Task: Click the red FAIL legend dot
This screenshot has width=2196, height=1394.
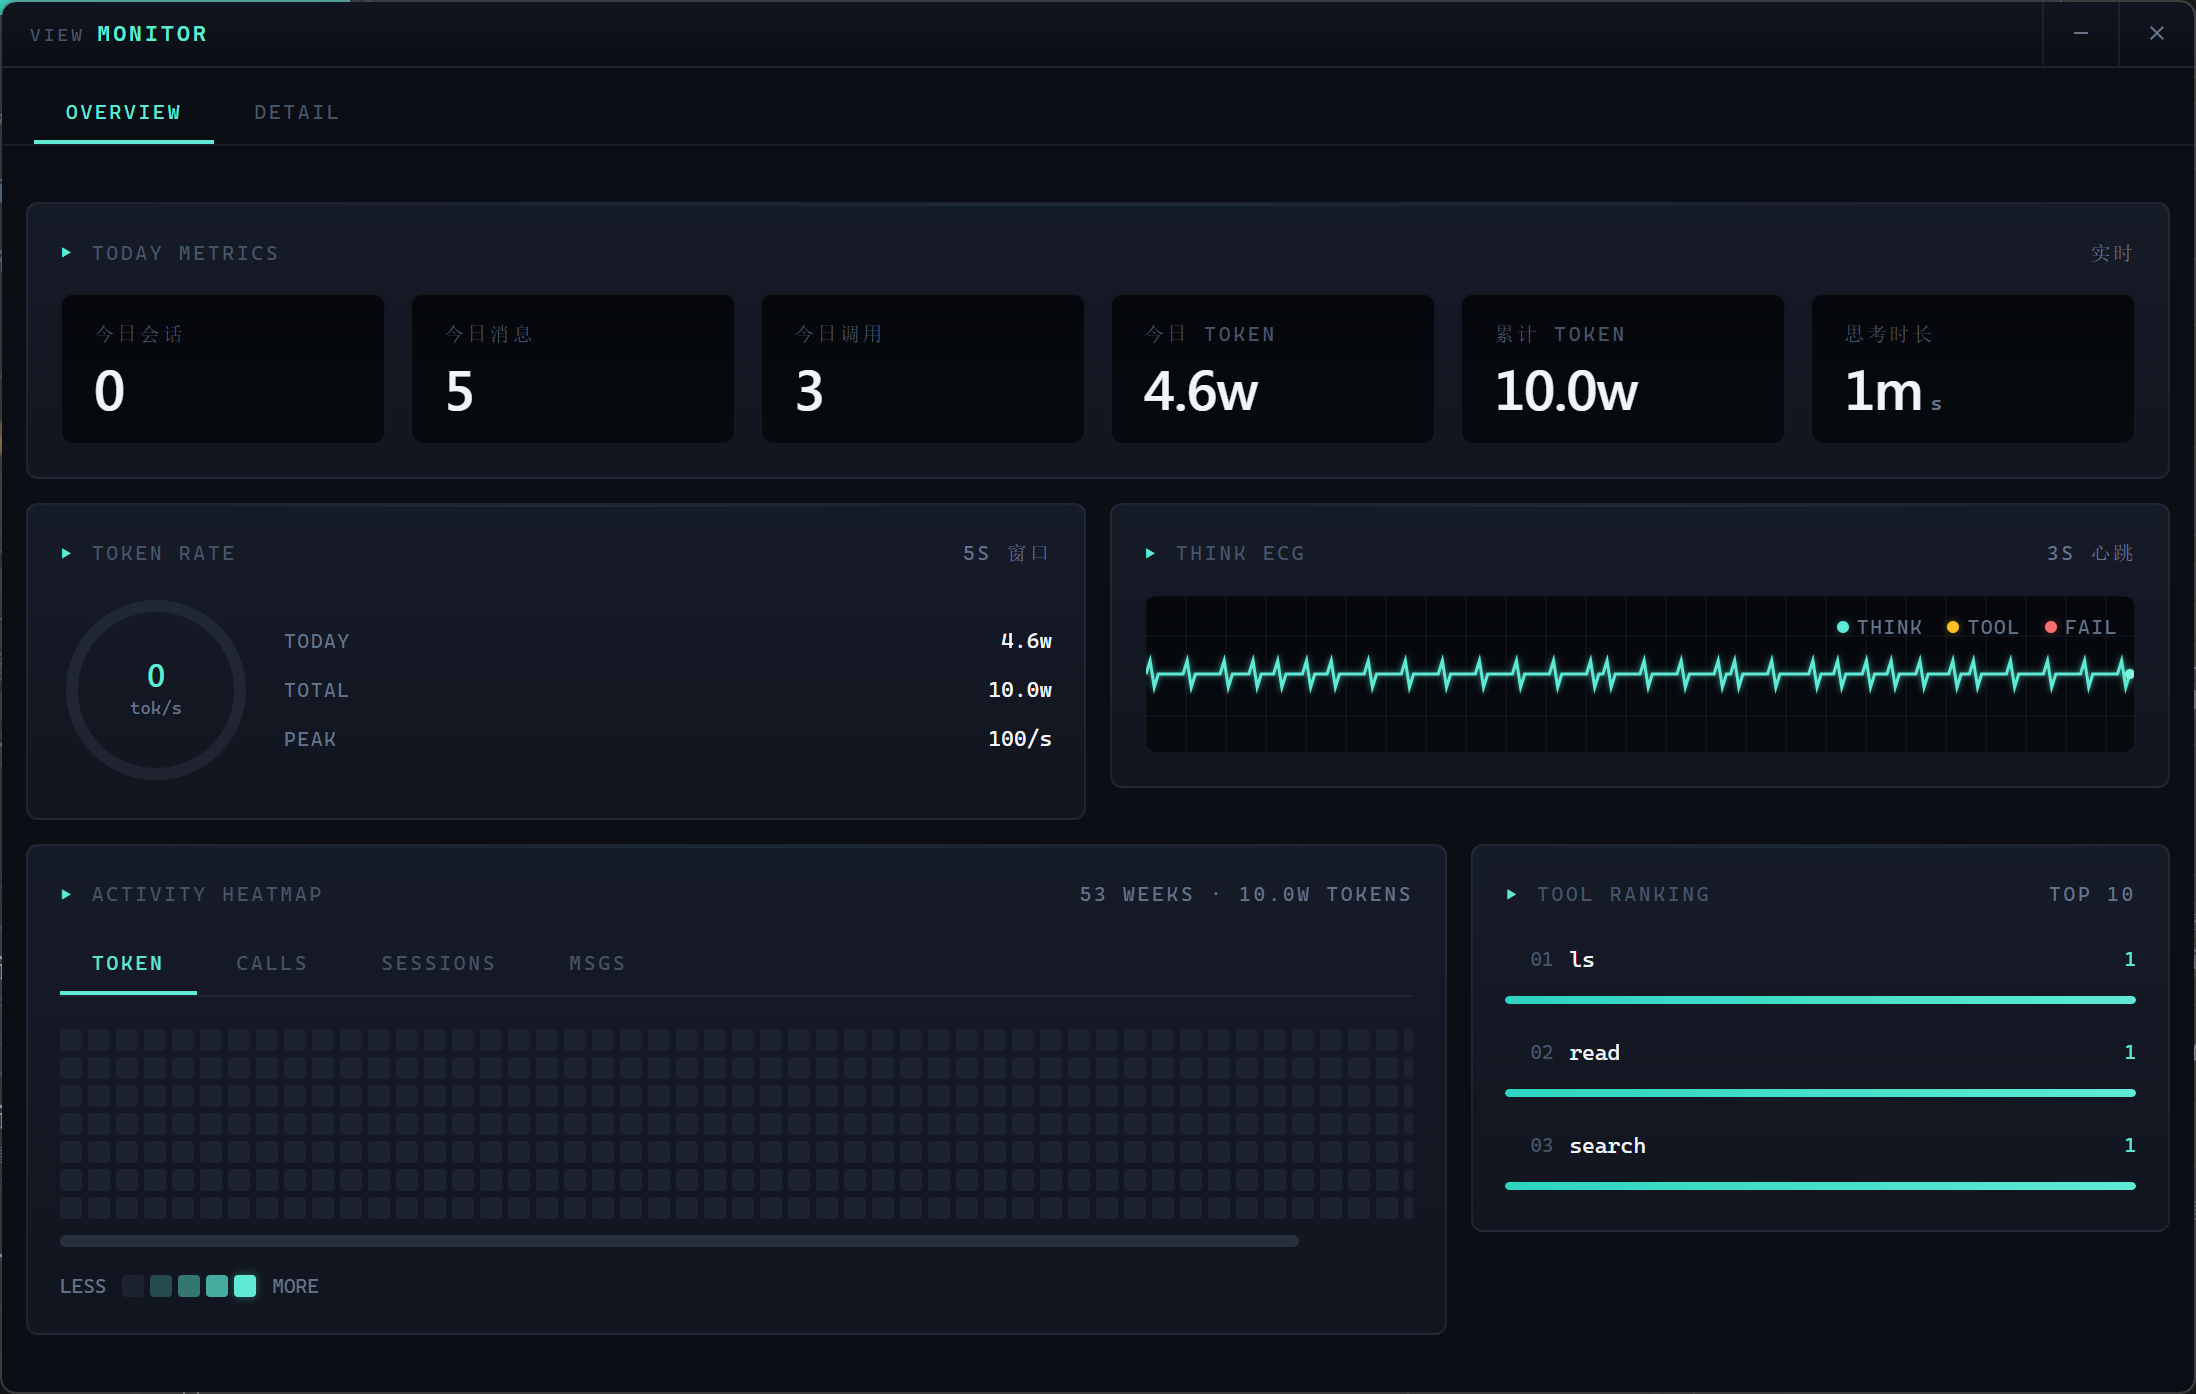Action: coord(2051,627)
